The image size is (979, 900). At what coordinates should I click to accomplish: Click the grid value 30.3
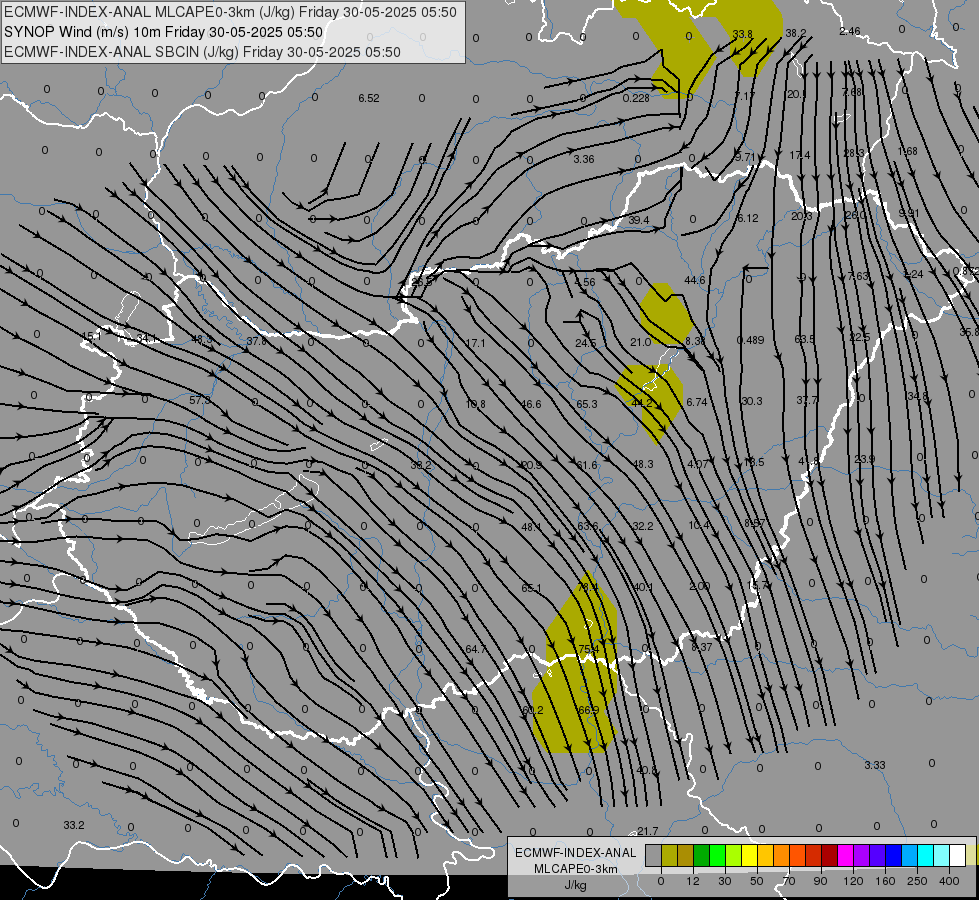[x=752, y=401]
